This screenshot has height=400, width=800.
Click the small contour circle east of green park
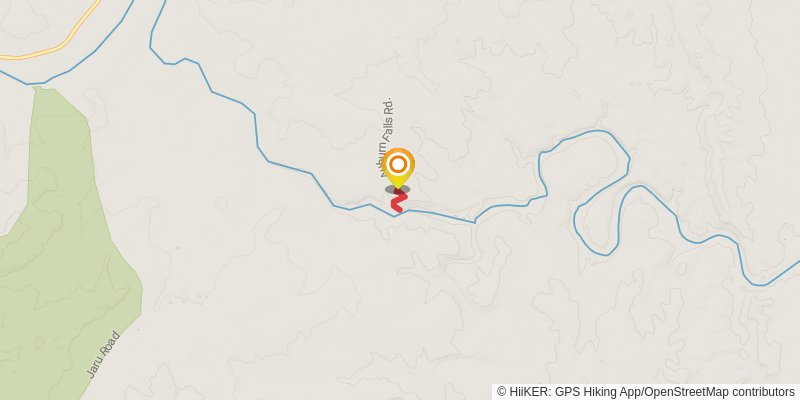(x=221, y=203)
